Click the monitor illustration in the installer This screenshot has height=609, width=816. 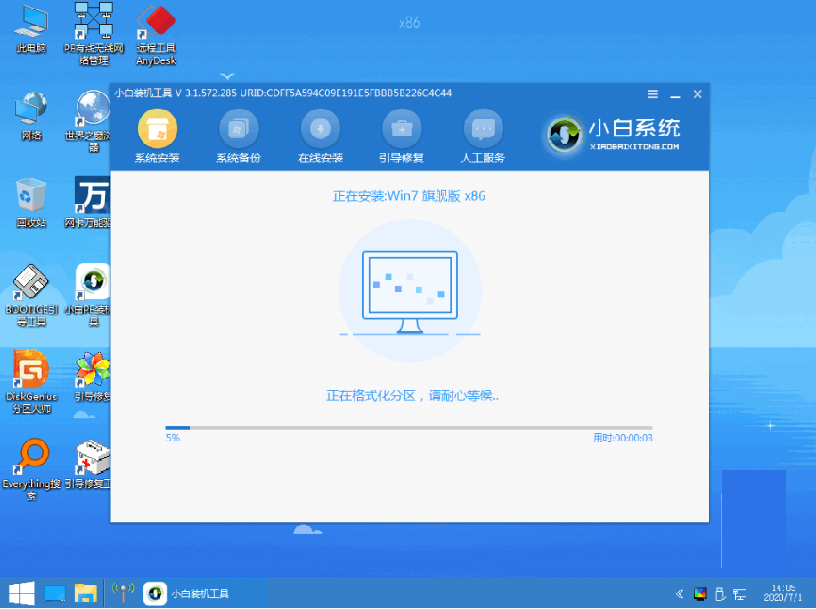pos(410,291)
